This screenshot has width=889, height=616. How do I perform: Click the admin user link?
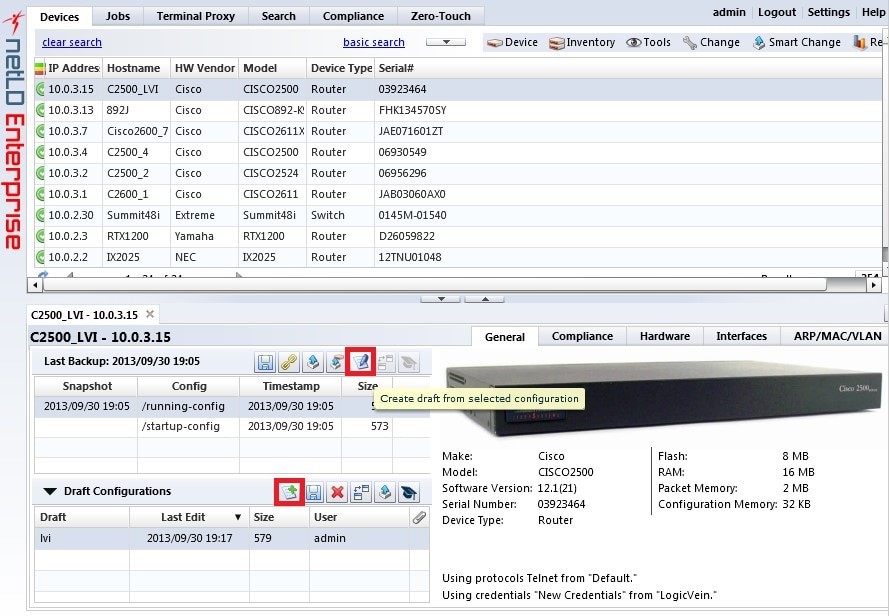pyautogui.click(x=729, y=12)
